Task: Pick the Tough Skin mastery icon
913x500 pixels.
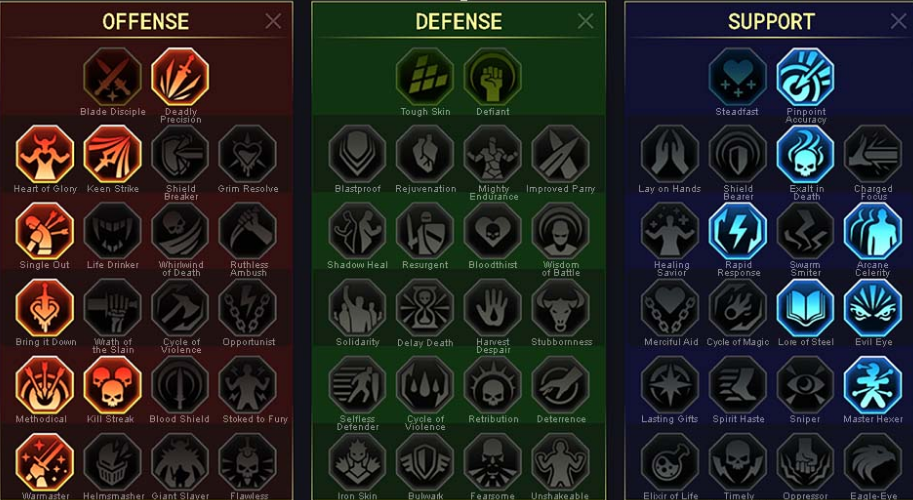Action: point(425,77)
